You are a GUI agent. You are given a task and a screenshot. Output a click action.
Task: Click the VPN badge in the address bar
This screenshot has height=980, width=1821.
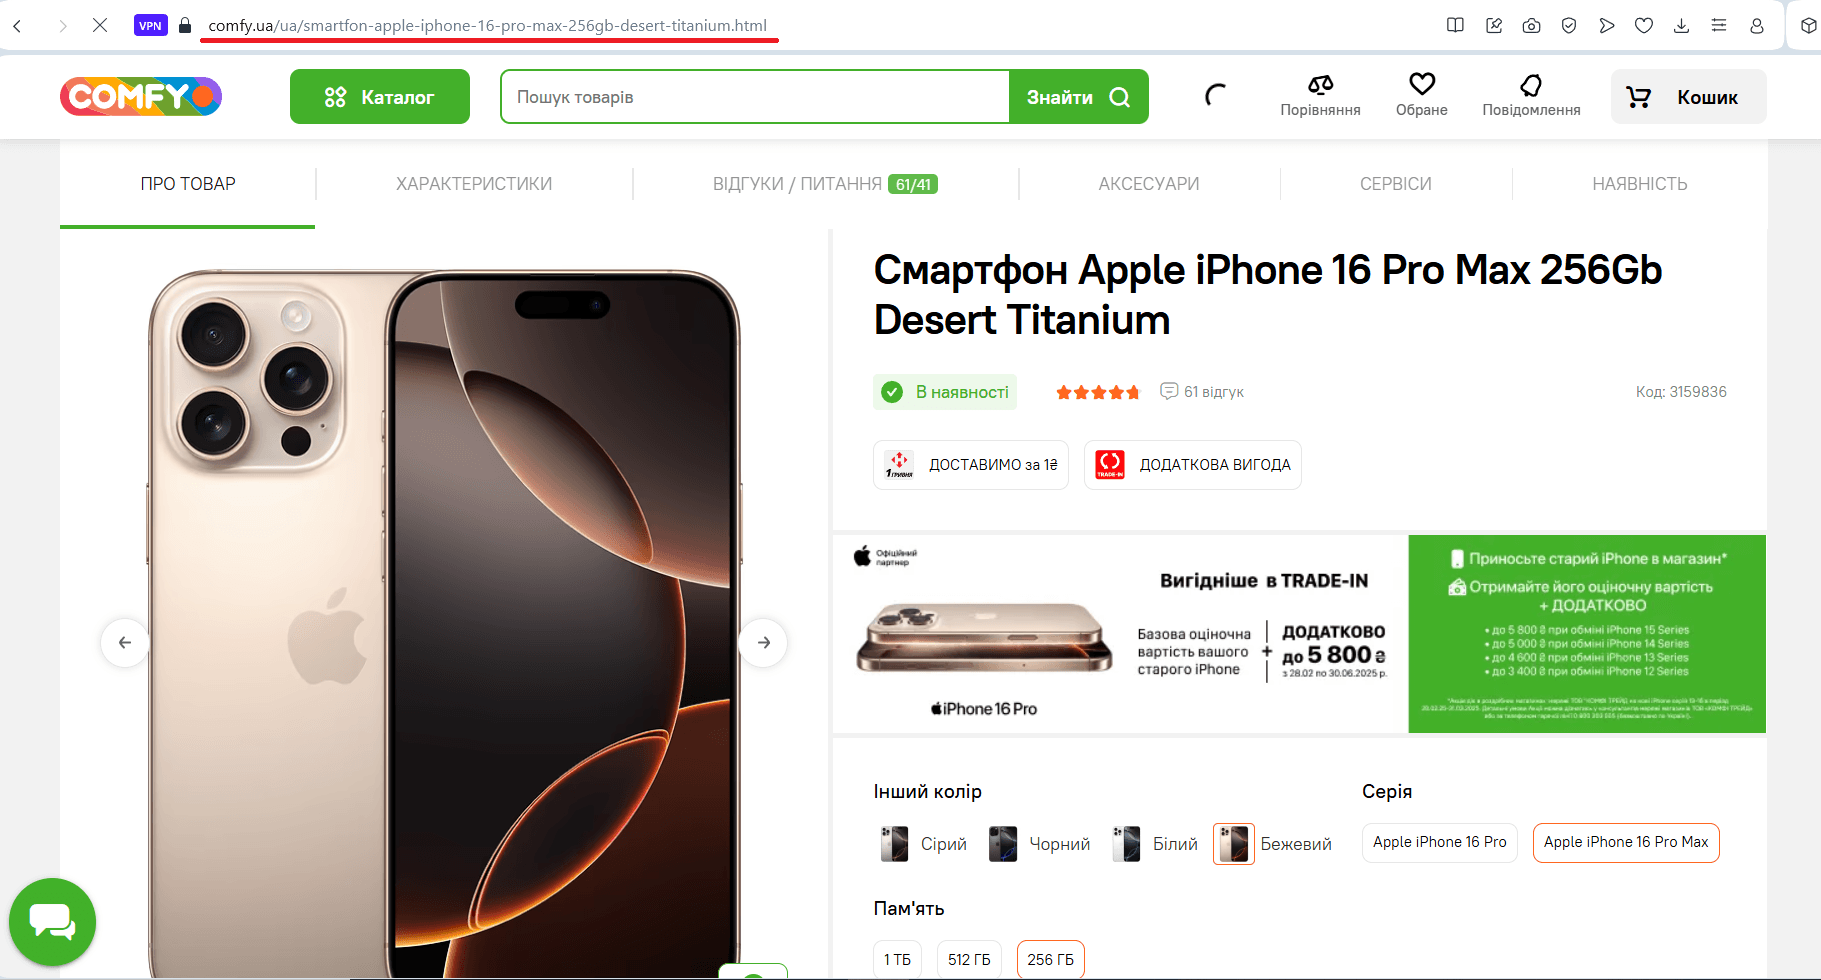151,25
